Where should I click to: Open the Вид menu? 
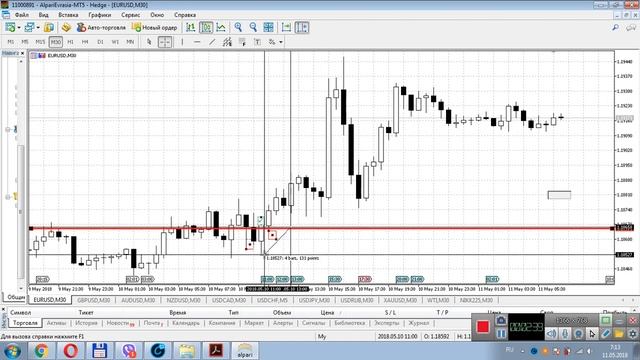tap(44, 15)
